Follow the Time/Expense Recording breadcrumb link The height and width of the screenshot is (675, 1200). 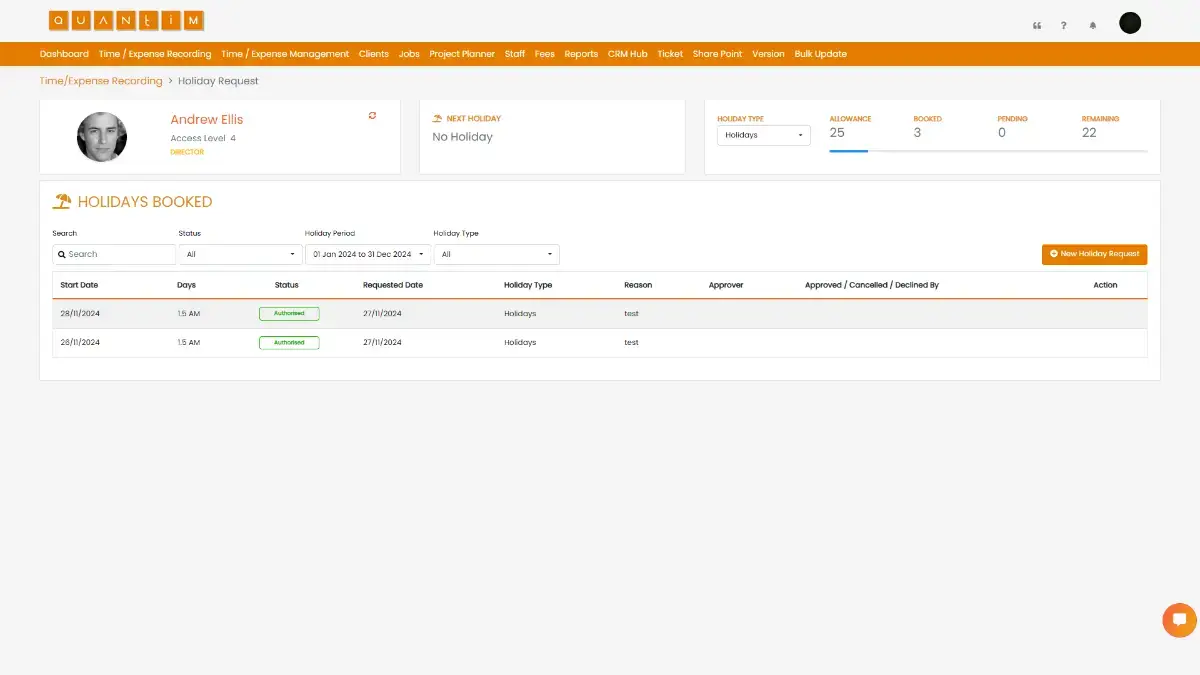[101, 81]
